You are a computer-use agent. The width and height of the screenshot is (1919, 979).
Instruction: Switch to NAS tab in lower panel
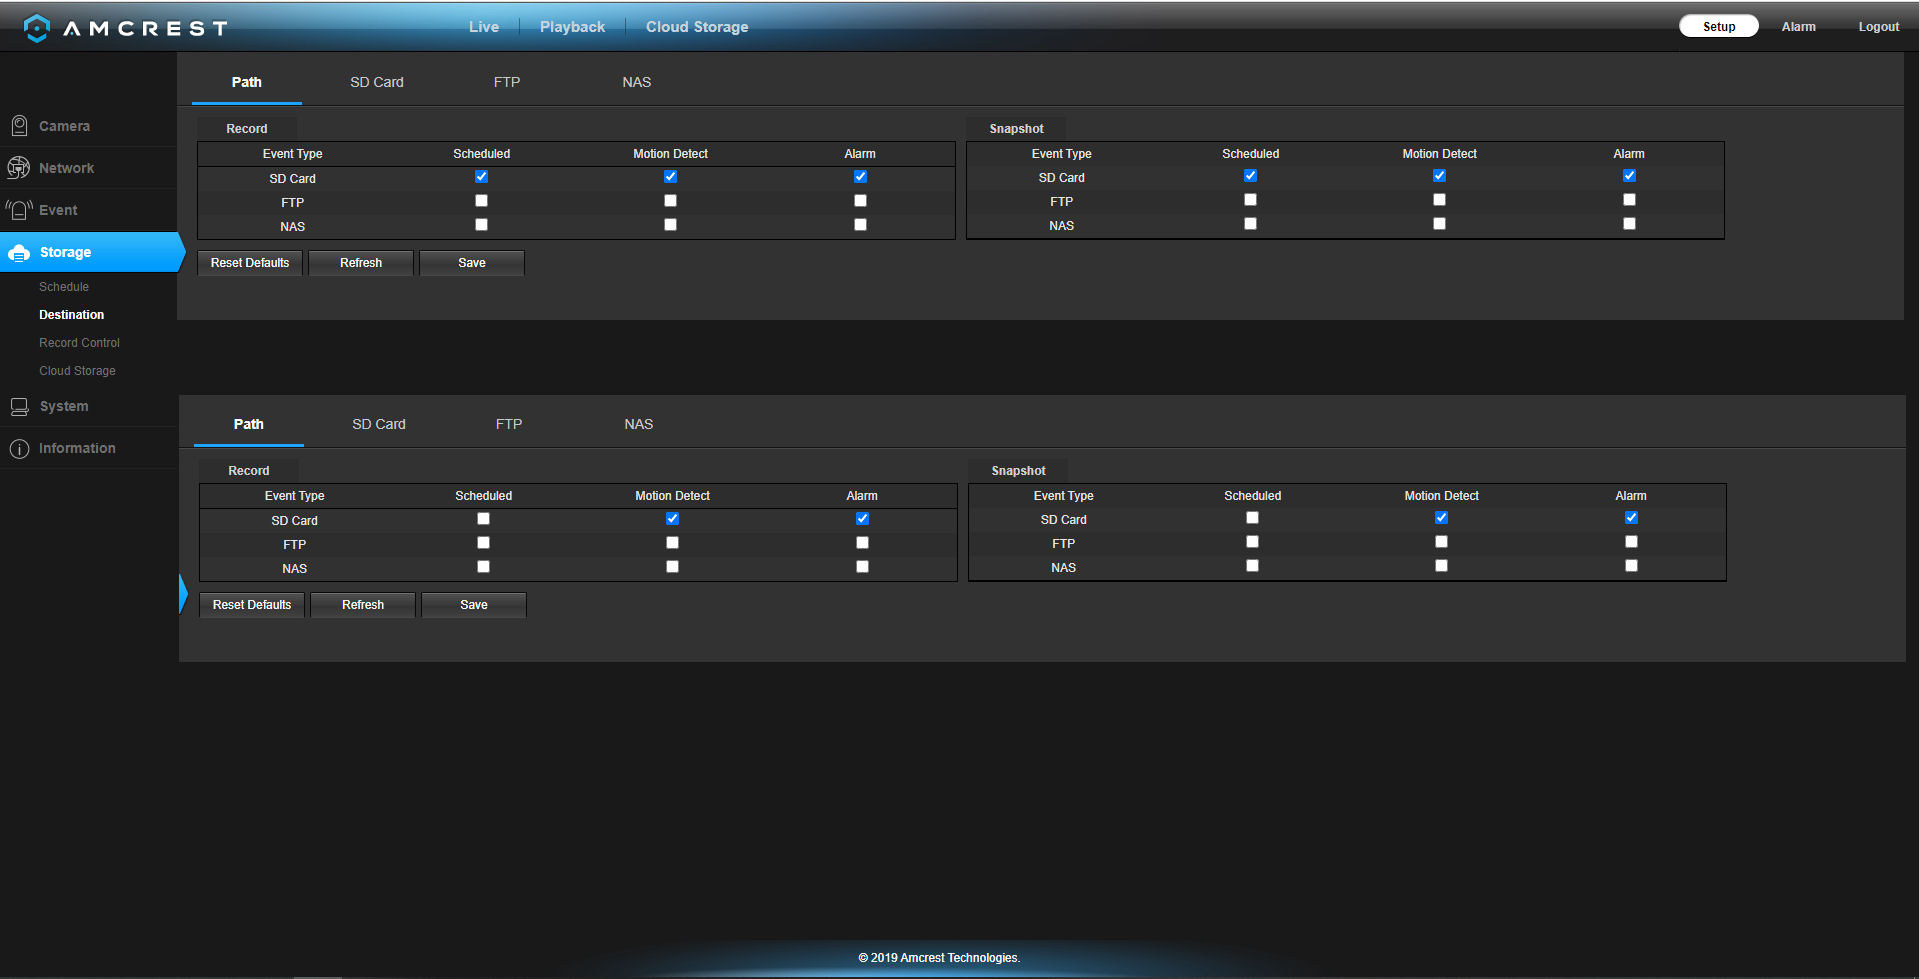tap(638, 424)
